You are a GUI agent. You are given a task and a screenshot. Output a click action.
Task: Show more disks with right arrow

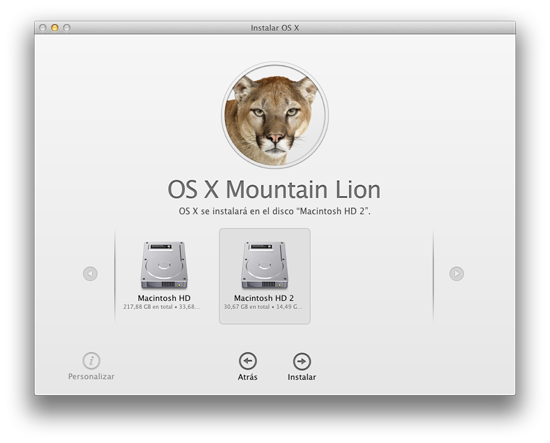[x=456, y=273]
